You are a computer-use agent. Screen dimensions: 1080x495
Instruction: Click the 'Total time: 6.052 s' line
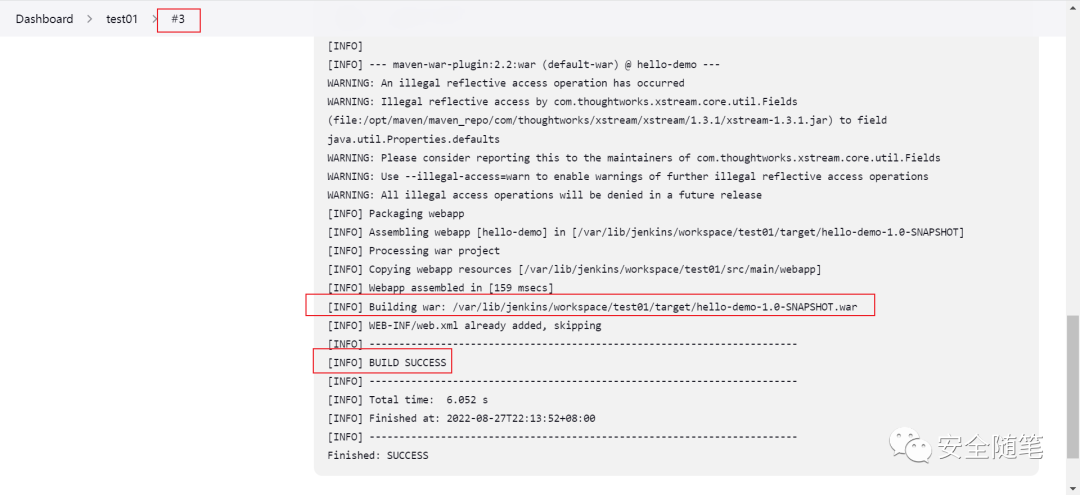(x=408, y=399)
